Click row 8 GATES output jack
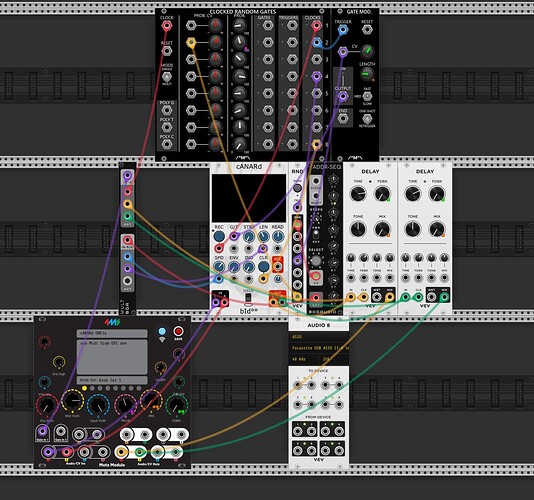The height and width of the screenshot is (500, 534). point(268,144)
